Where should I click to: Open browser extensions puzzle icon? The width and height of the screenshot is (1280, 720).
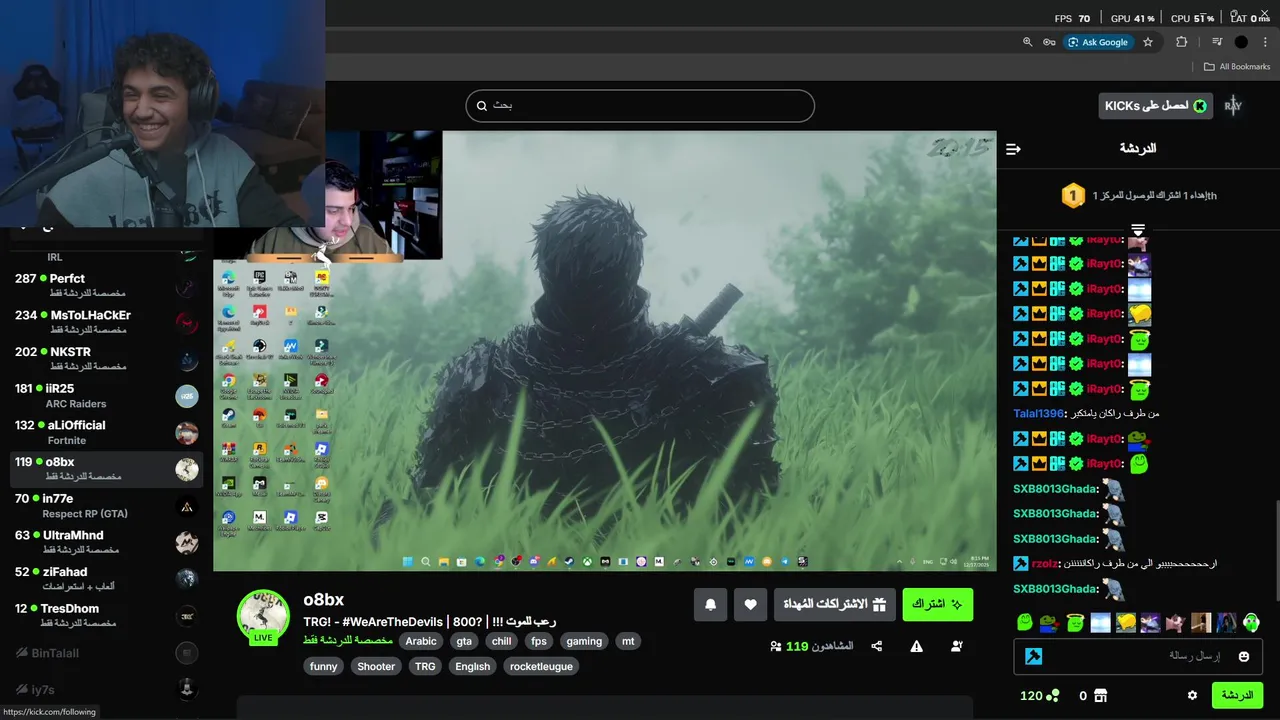(x=1182, y=42)
